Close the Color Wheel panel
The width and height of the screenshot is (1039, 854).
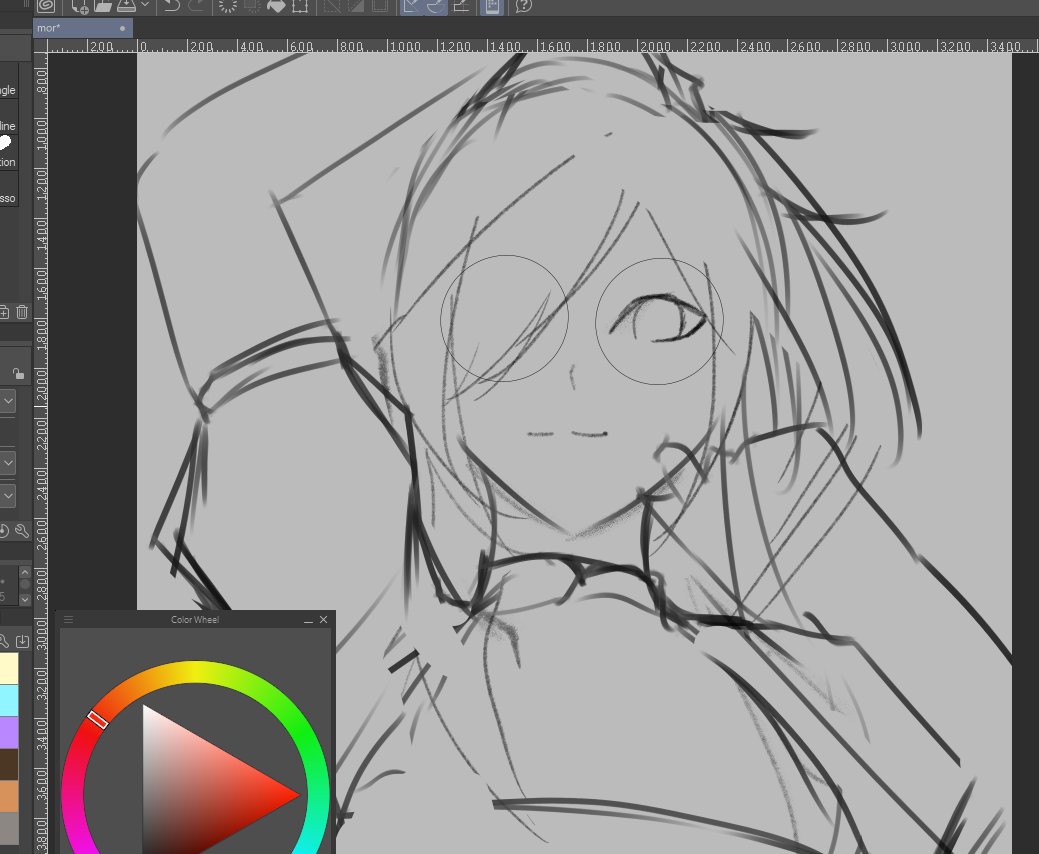[x=323, y=619]
